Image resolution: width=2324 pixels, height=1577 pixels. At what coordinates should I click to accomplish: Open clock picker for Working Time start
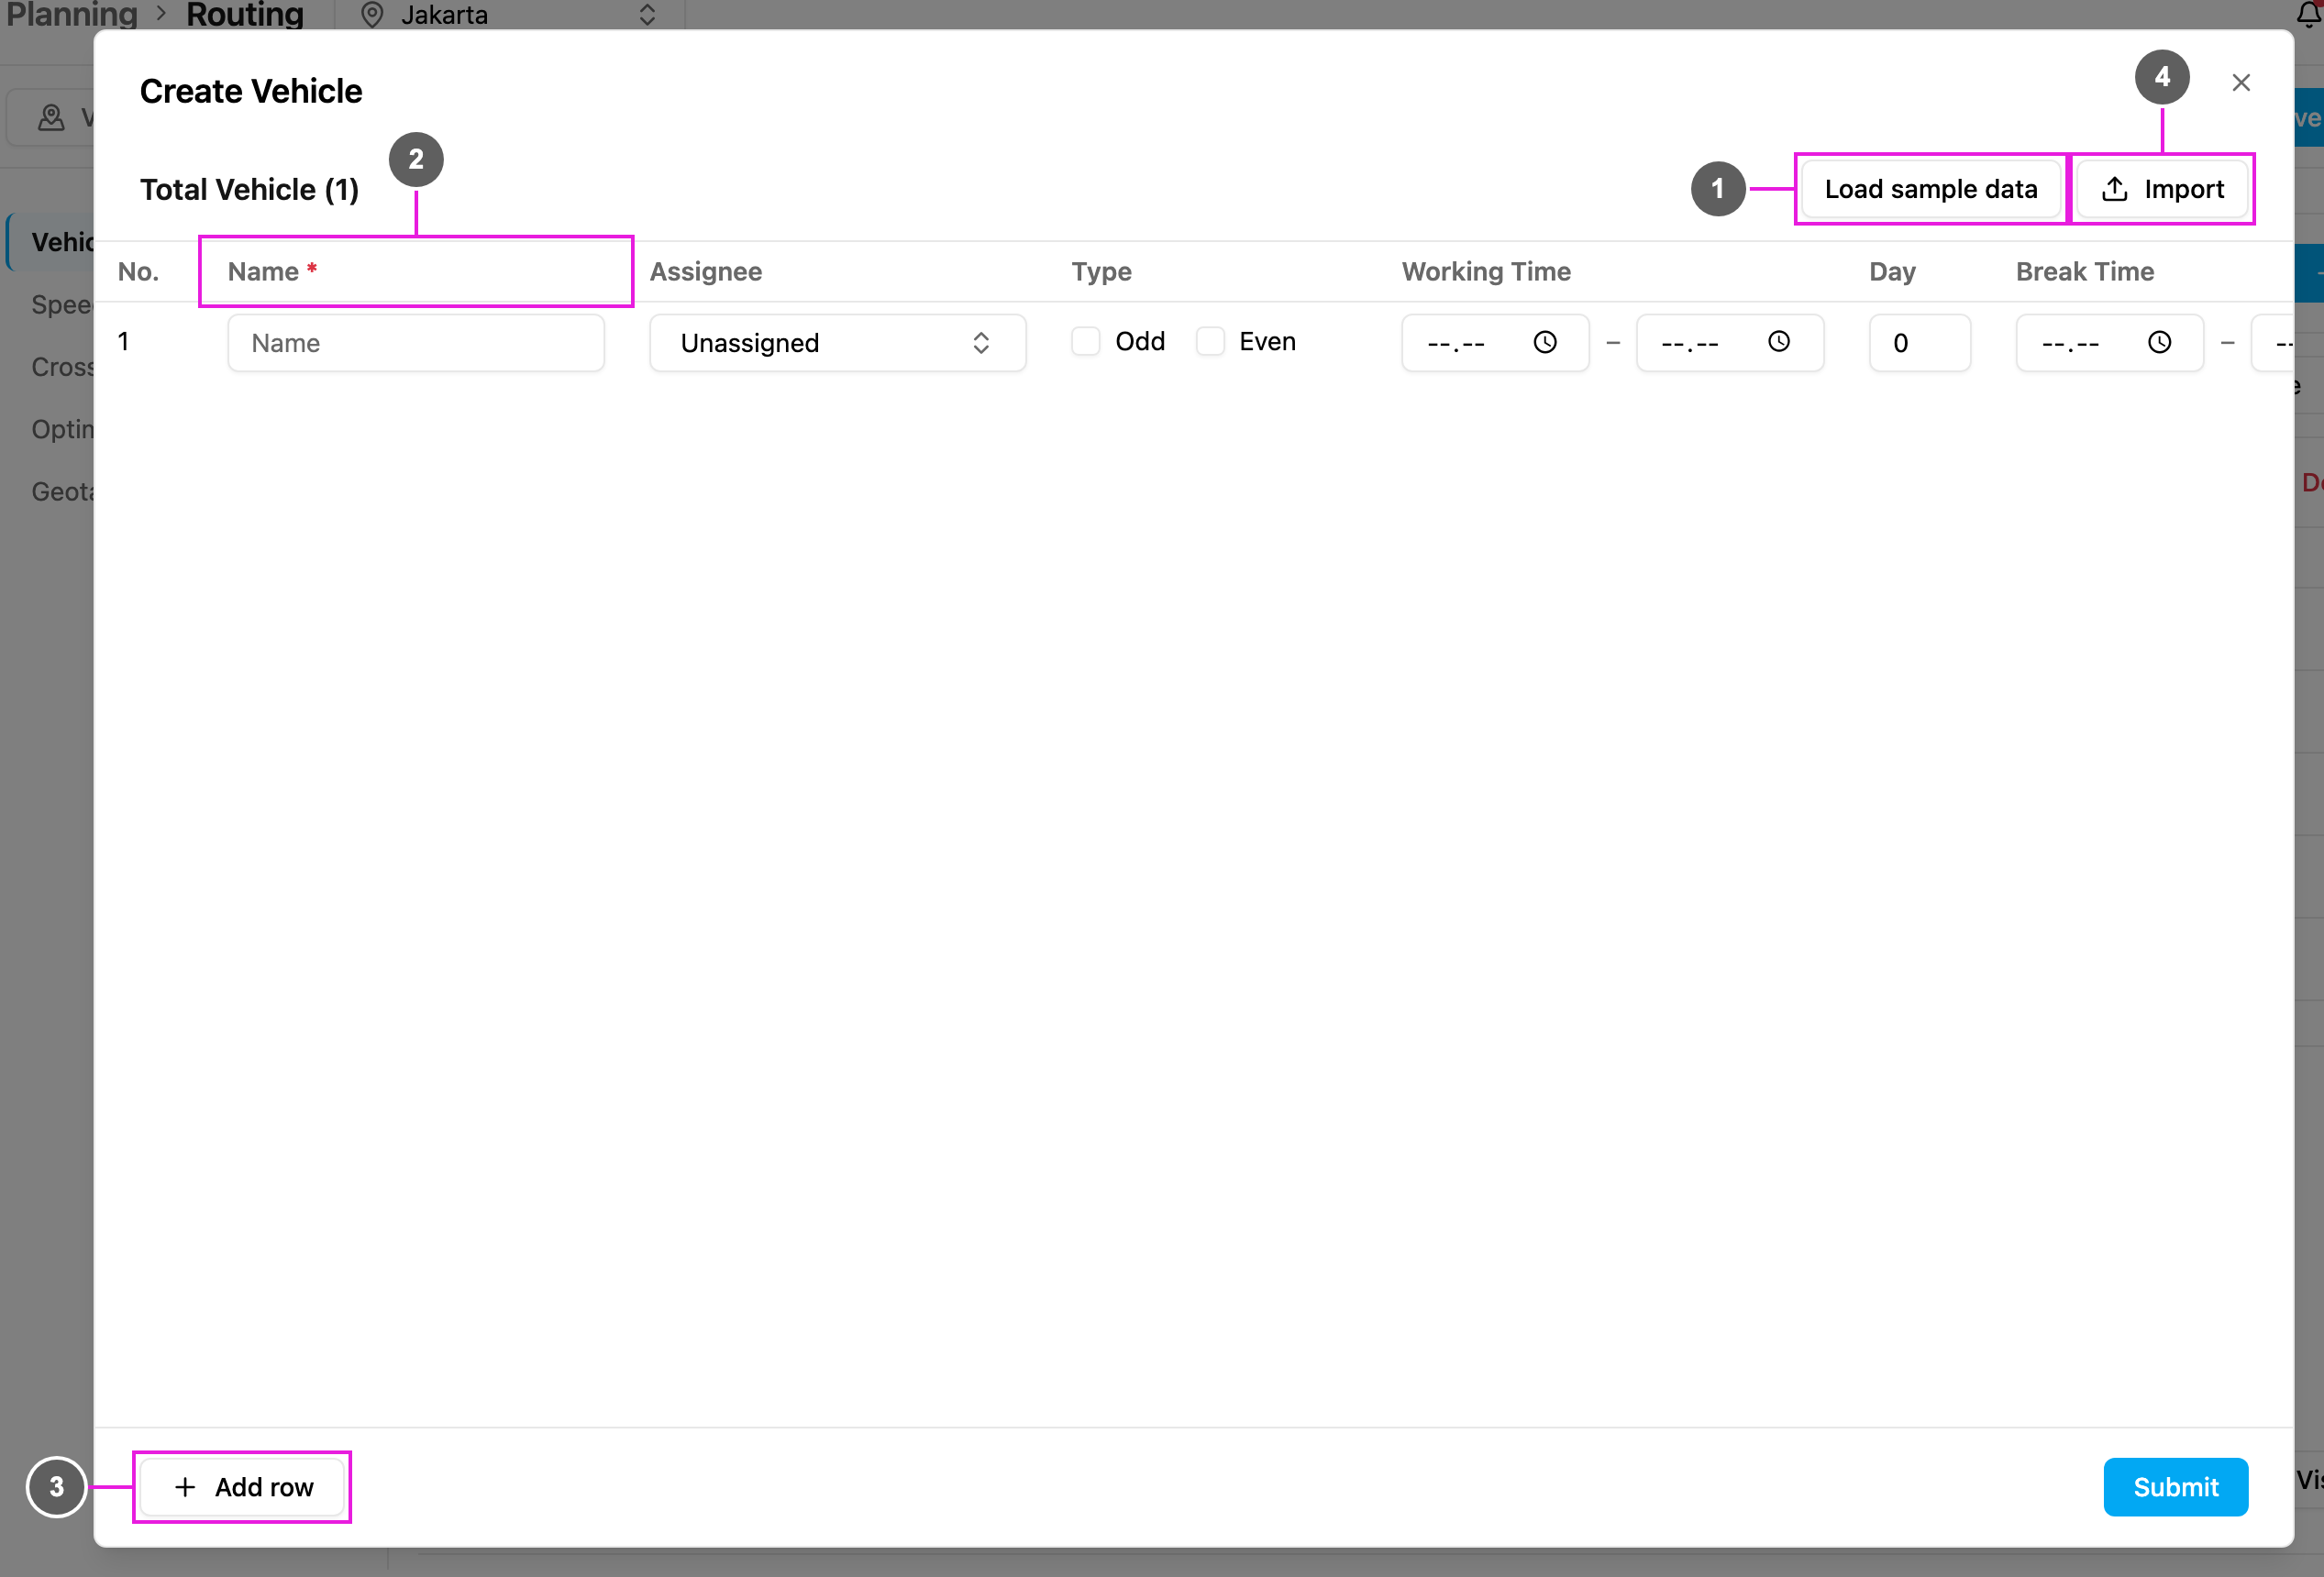[1545, 343]
